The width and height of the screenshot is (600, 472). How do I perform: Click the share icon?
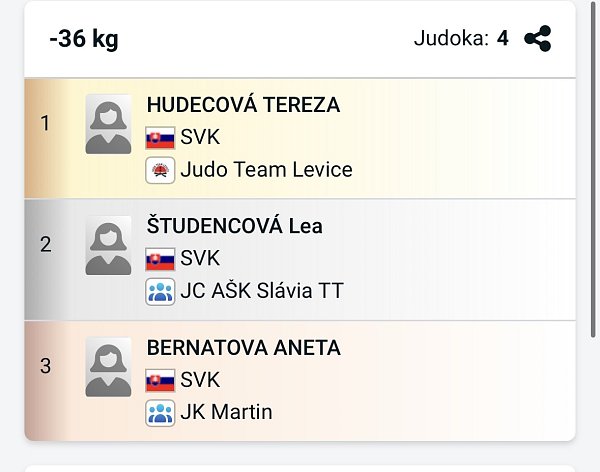click(538, 39)
